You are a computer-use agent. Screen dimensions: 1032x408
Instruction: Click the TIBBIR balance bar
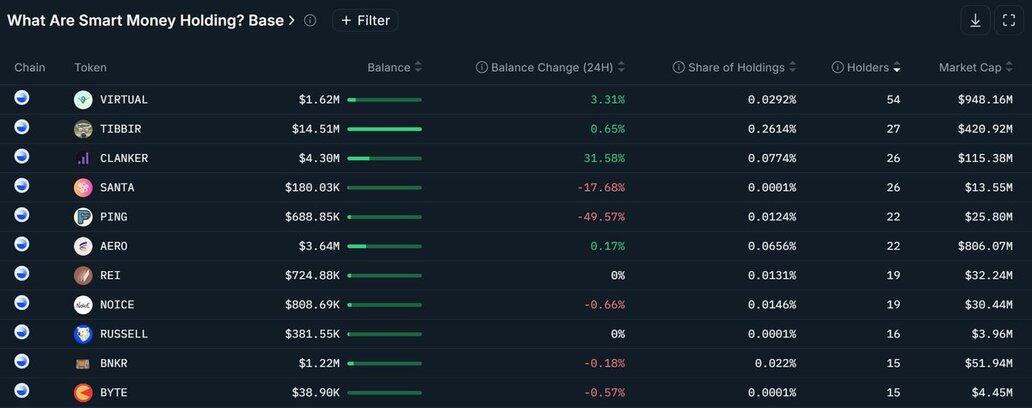click(x=384, y=129)
